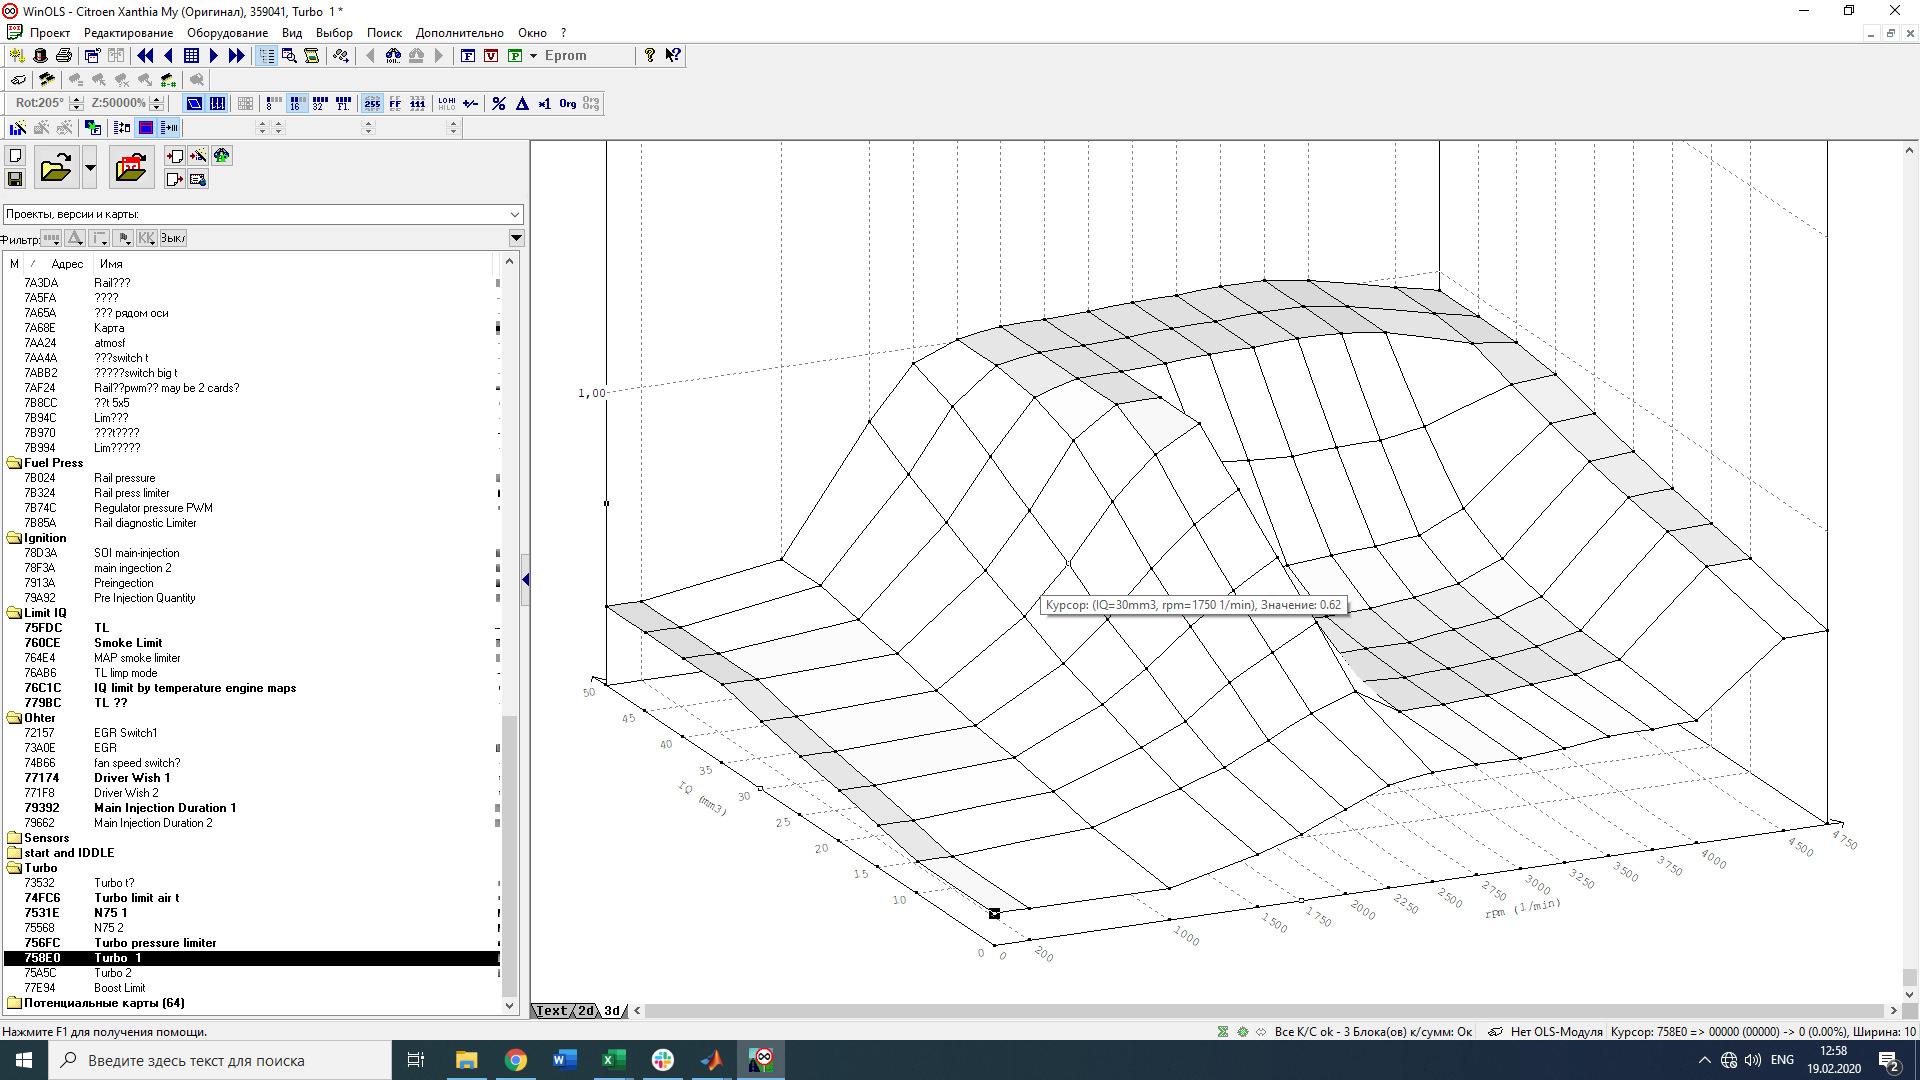Viewport: 1920px width, 1080px height.
Task: Collapse the Ignition folder
Action: tap(14, 538)
